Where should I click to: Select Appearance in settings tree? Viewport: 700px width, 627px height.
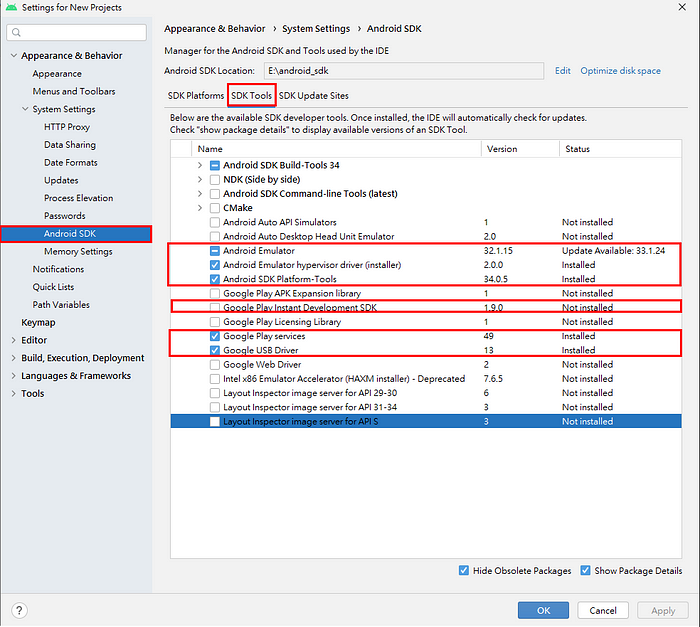[x=57, y=74]
